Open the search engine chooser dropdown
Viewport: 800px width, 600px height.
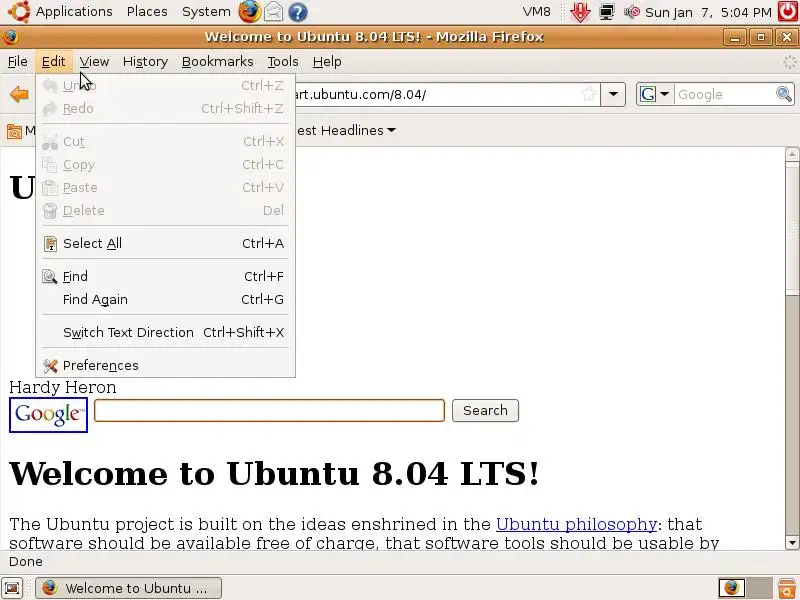[x=664, y=94]
